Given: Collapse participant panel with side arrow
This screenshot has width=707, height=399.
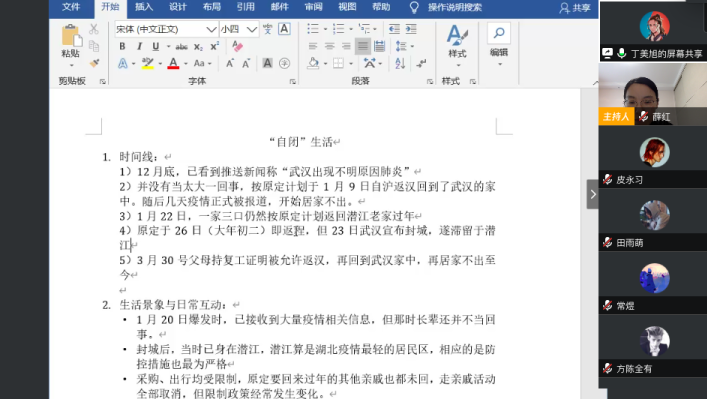Looking at the screenshot, I should click(592, 194).
